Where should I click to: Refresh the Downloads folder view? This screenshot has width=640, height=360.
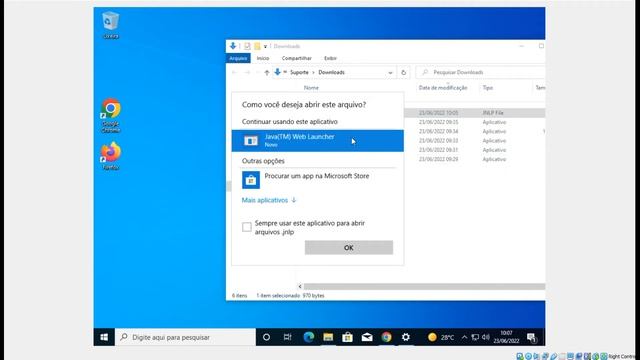(x=403, y=73)
